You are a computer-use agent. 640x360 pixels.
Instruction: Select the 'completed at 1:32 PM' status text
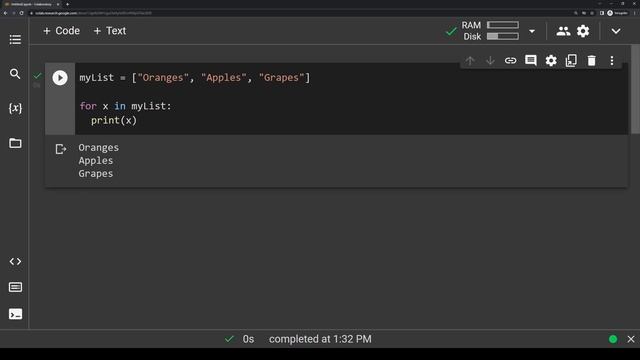coord(320,339)
